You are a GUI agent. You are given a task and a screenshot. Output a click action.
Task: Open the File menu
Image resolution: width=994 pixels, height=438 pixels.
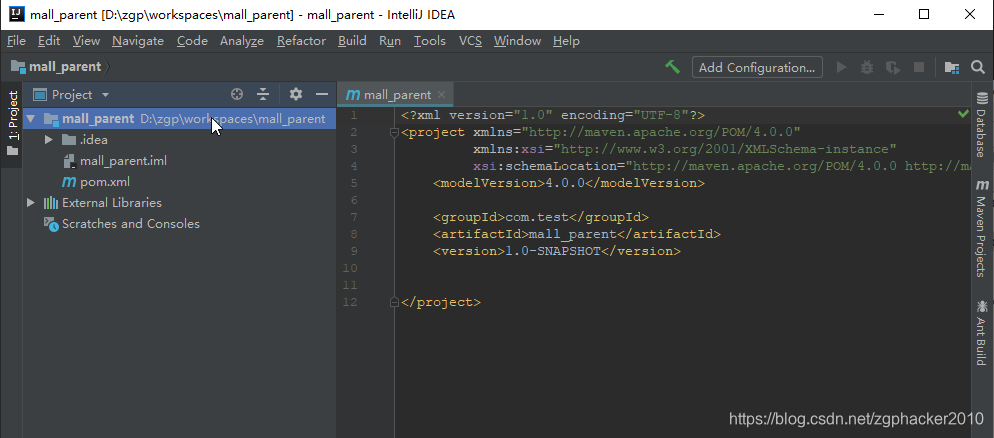pos(16,41)
